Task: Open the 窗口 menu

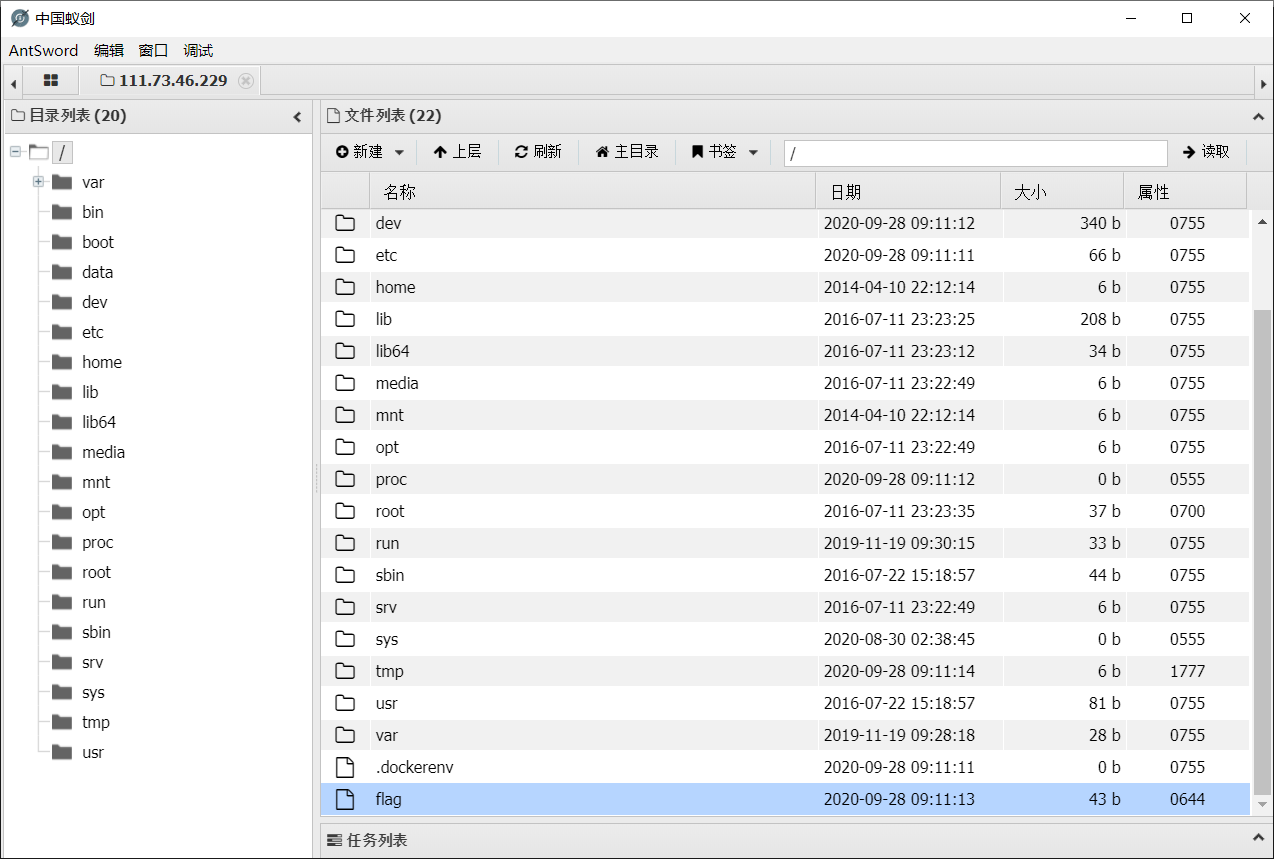Action: (153, 50)
